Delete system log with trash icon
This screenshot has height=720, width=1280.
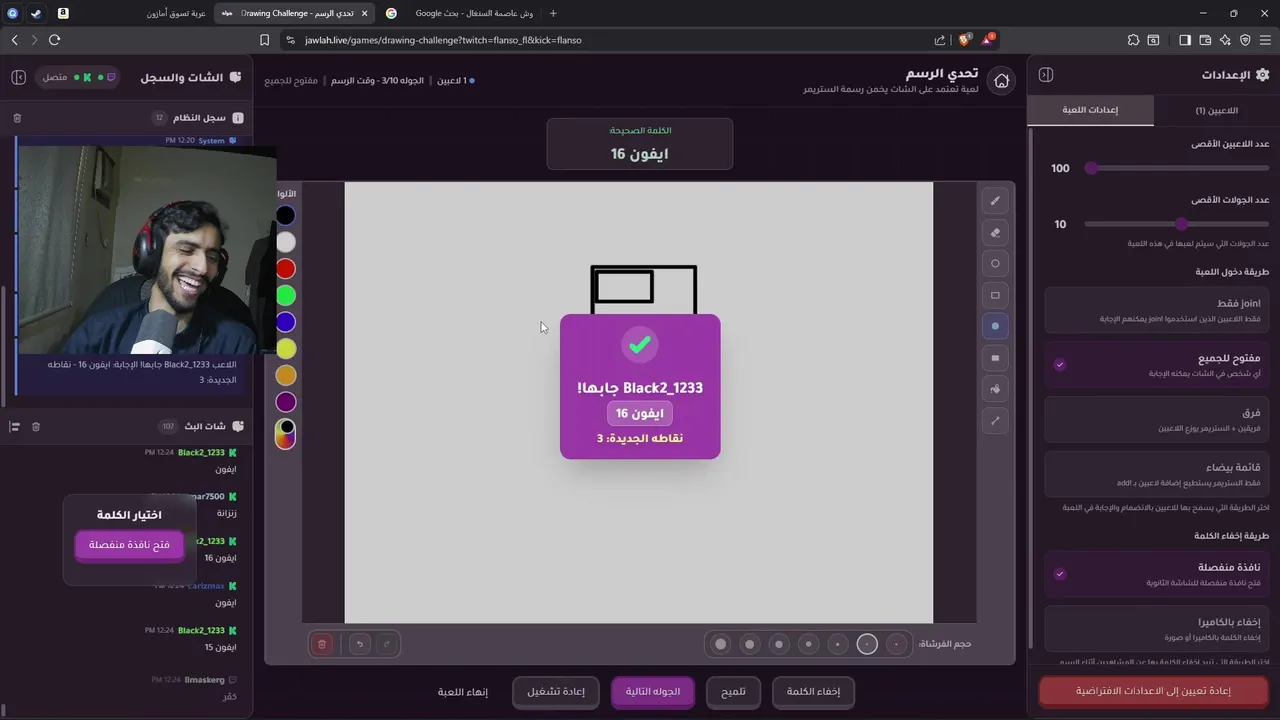pos(17,118)
